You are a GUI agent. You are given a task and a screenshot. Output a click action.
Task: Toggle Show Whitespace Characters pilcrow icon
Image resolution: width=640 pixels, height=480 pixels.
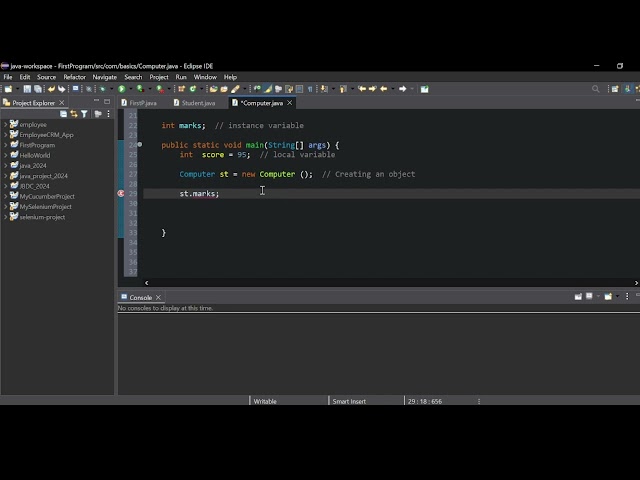click(310, 89)
